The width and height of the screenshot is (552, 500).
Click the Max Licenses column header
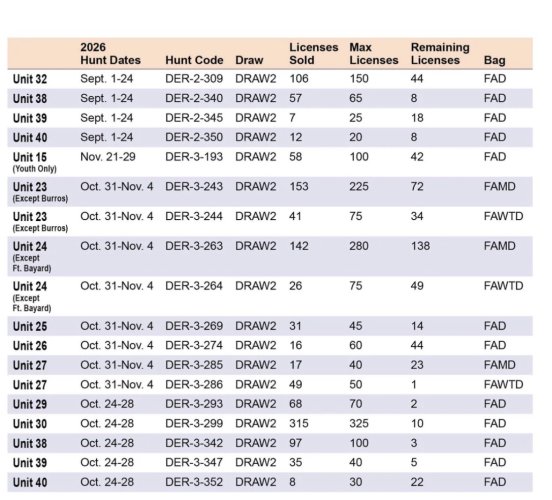click(374, 54)
